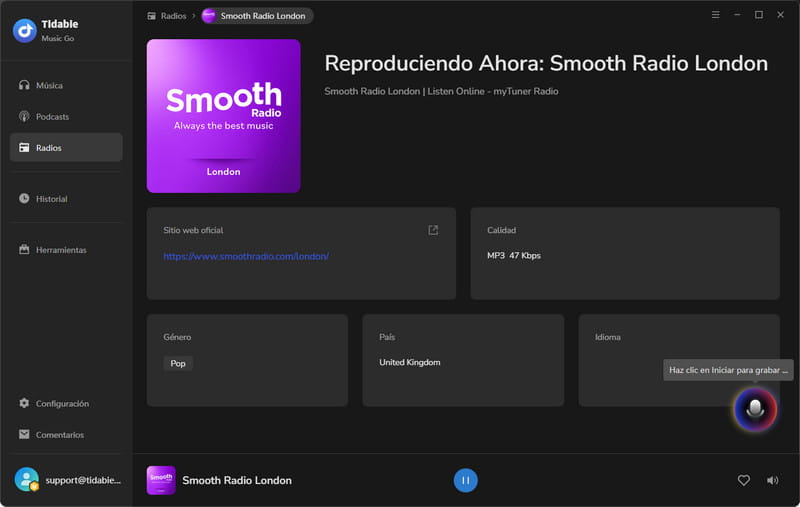Open the Música section
This screenshot has width=800, height=507.
point(66,85)
